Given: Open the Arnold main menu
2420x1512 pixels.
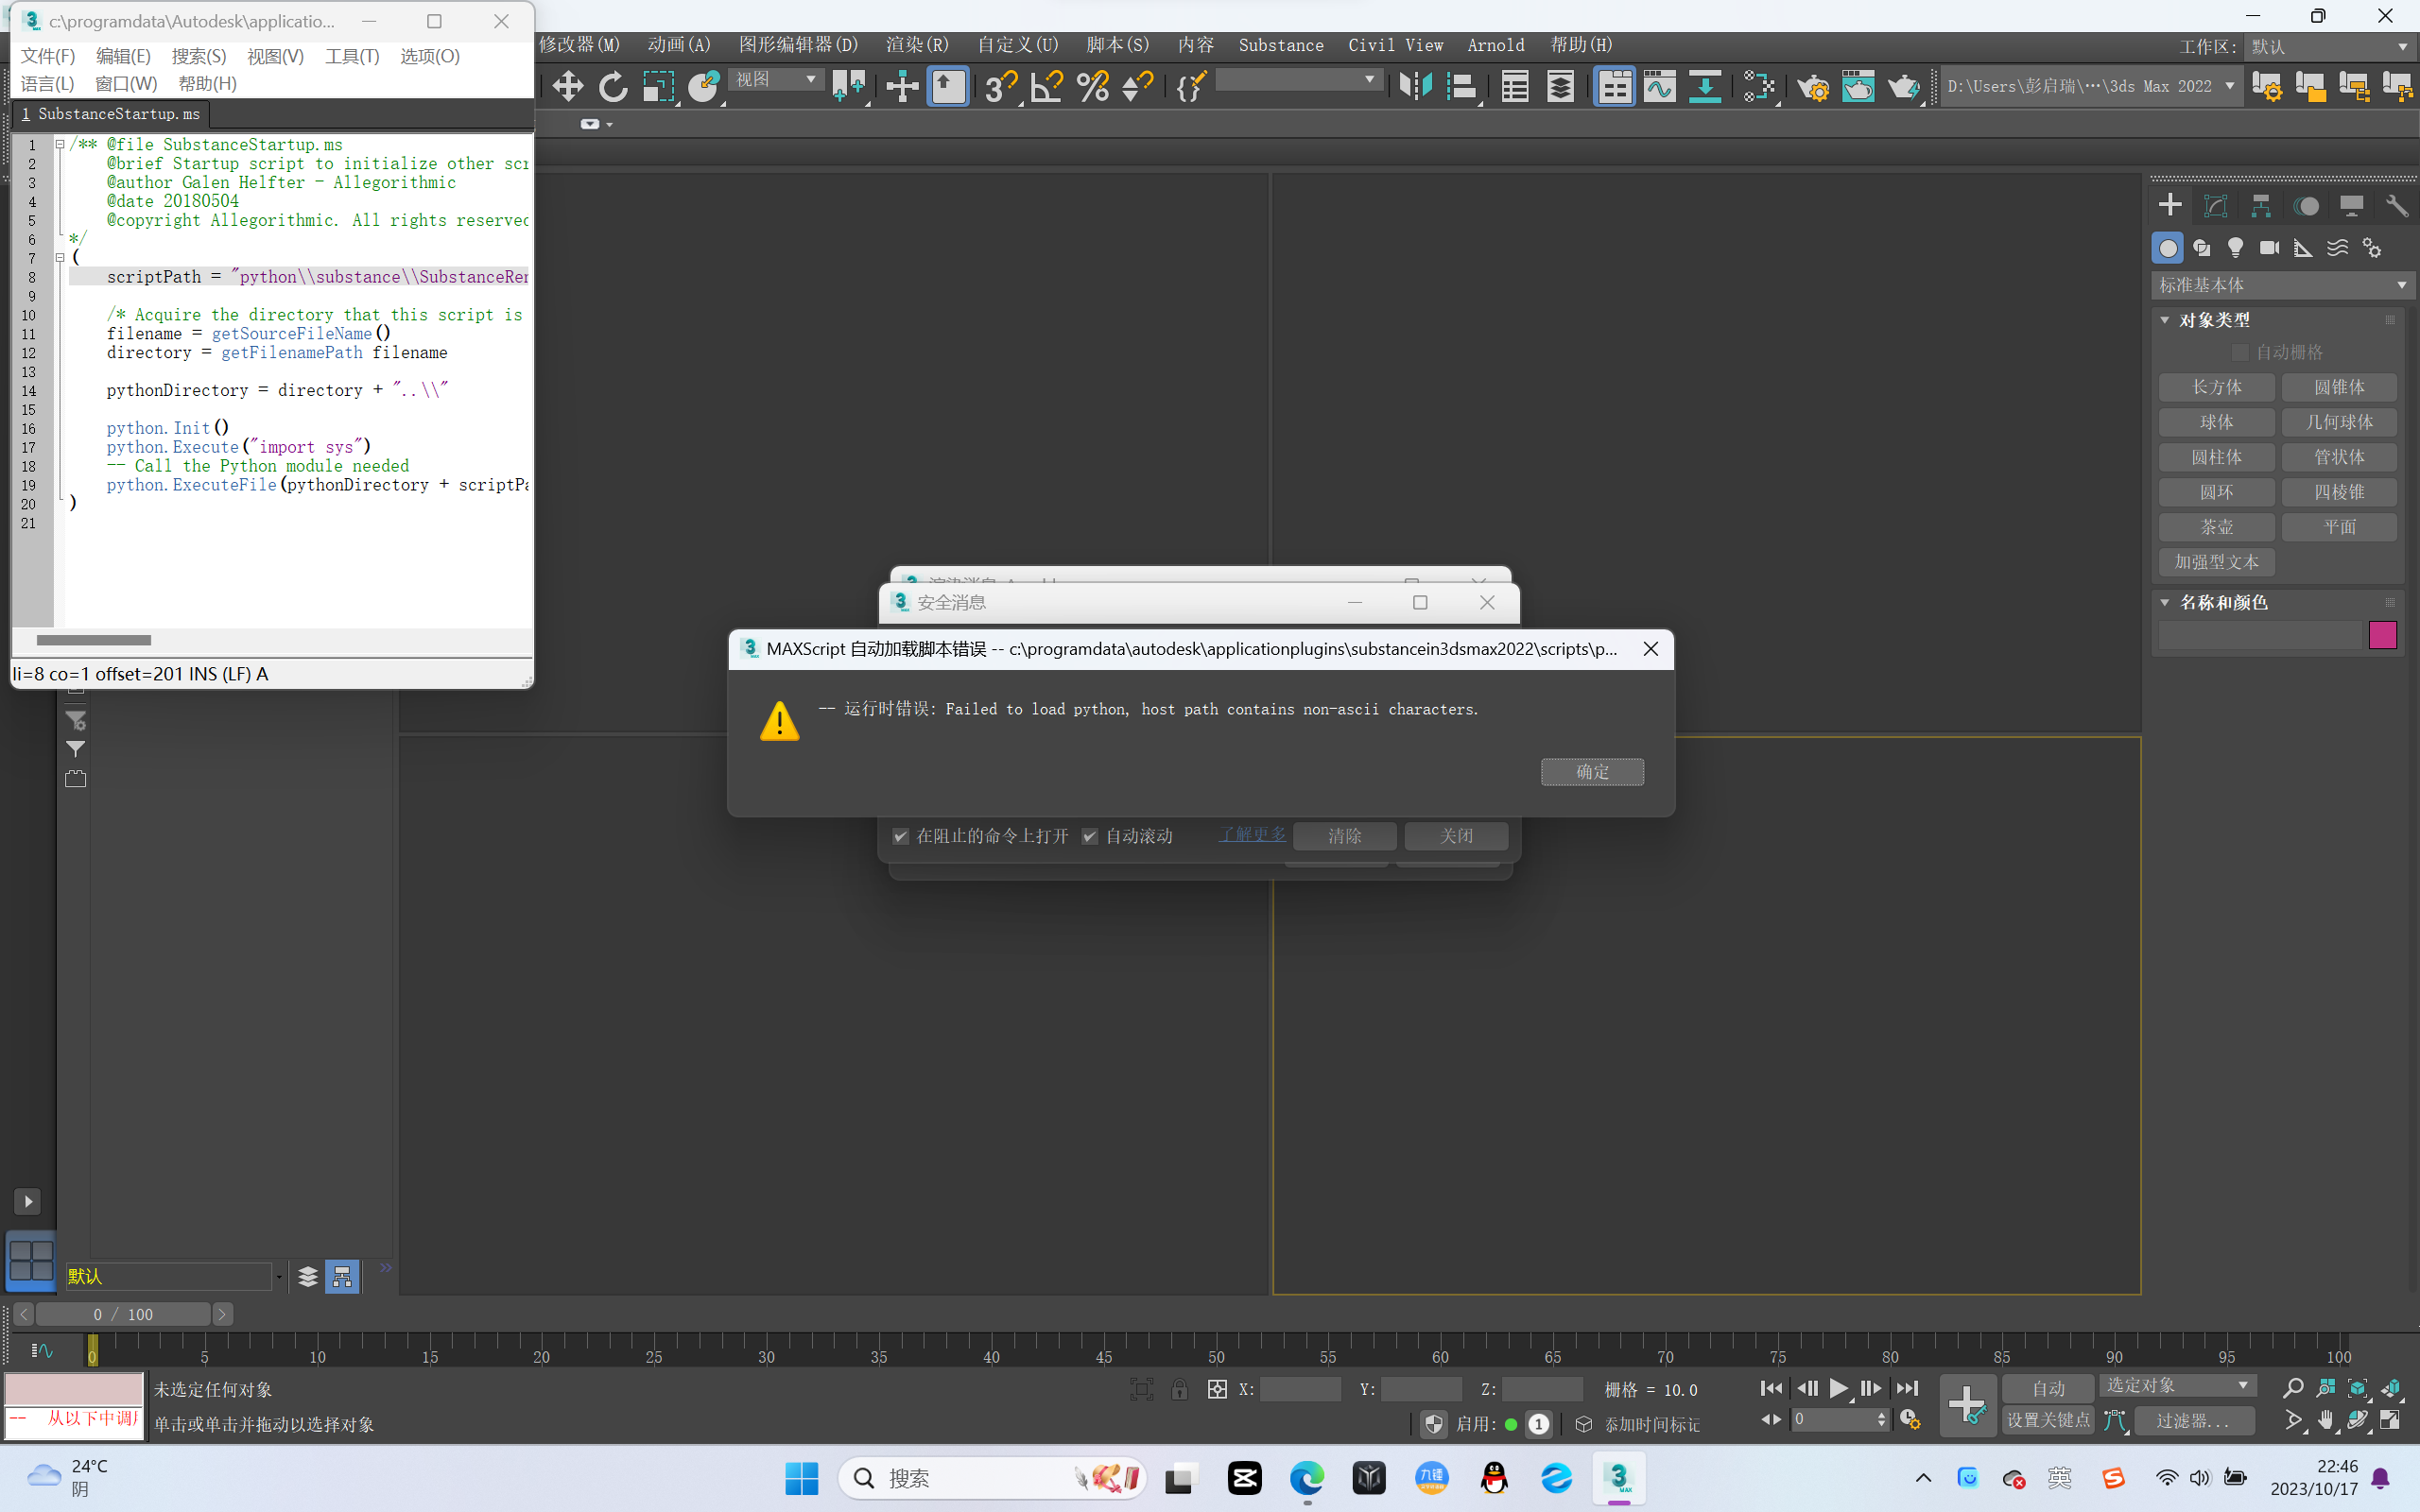Looking at the screenshot, I should 1496,45.
